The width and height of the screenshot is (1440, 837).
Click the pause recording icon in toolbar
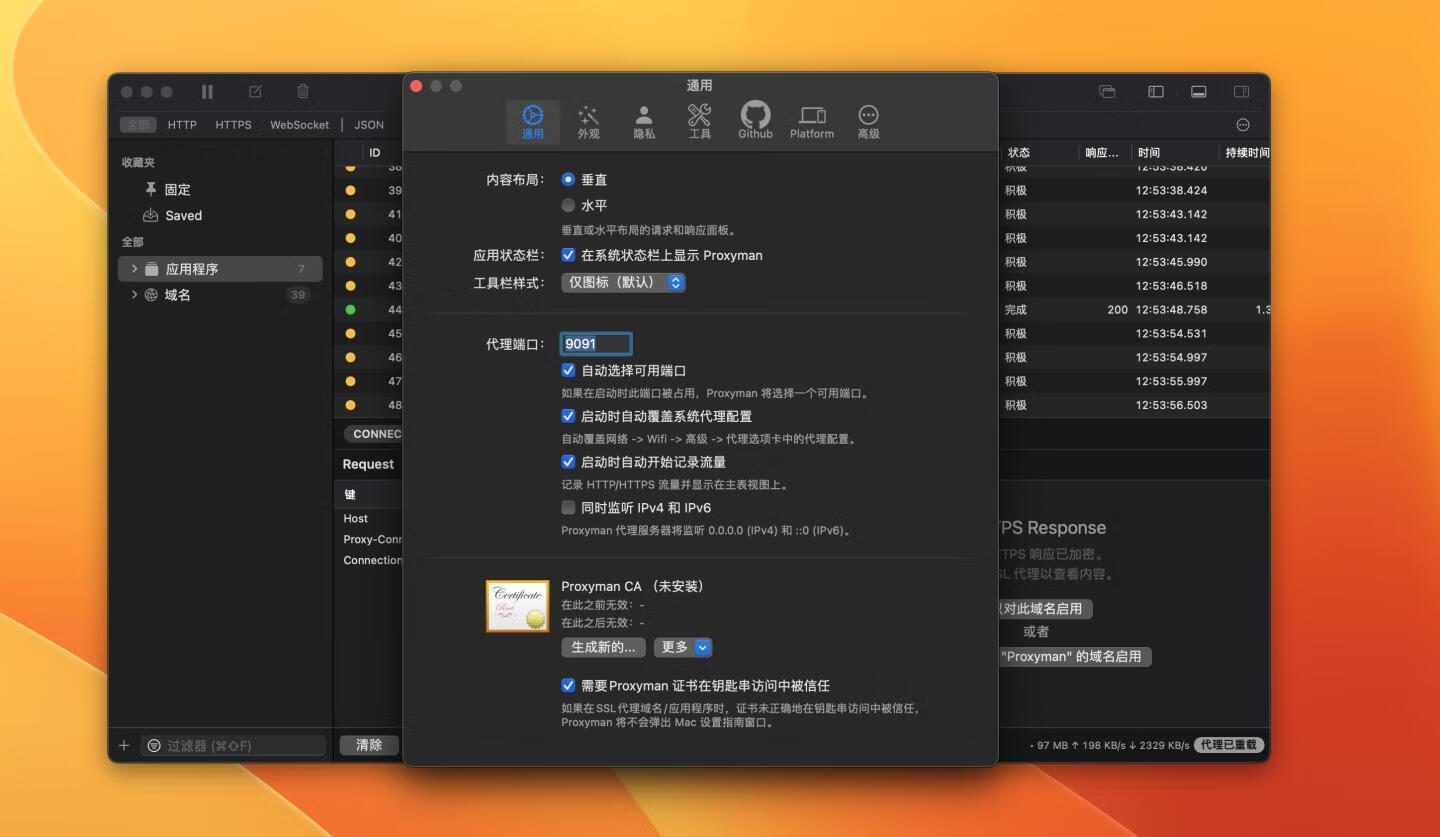207,92
